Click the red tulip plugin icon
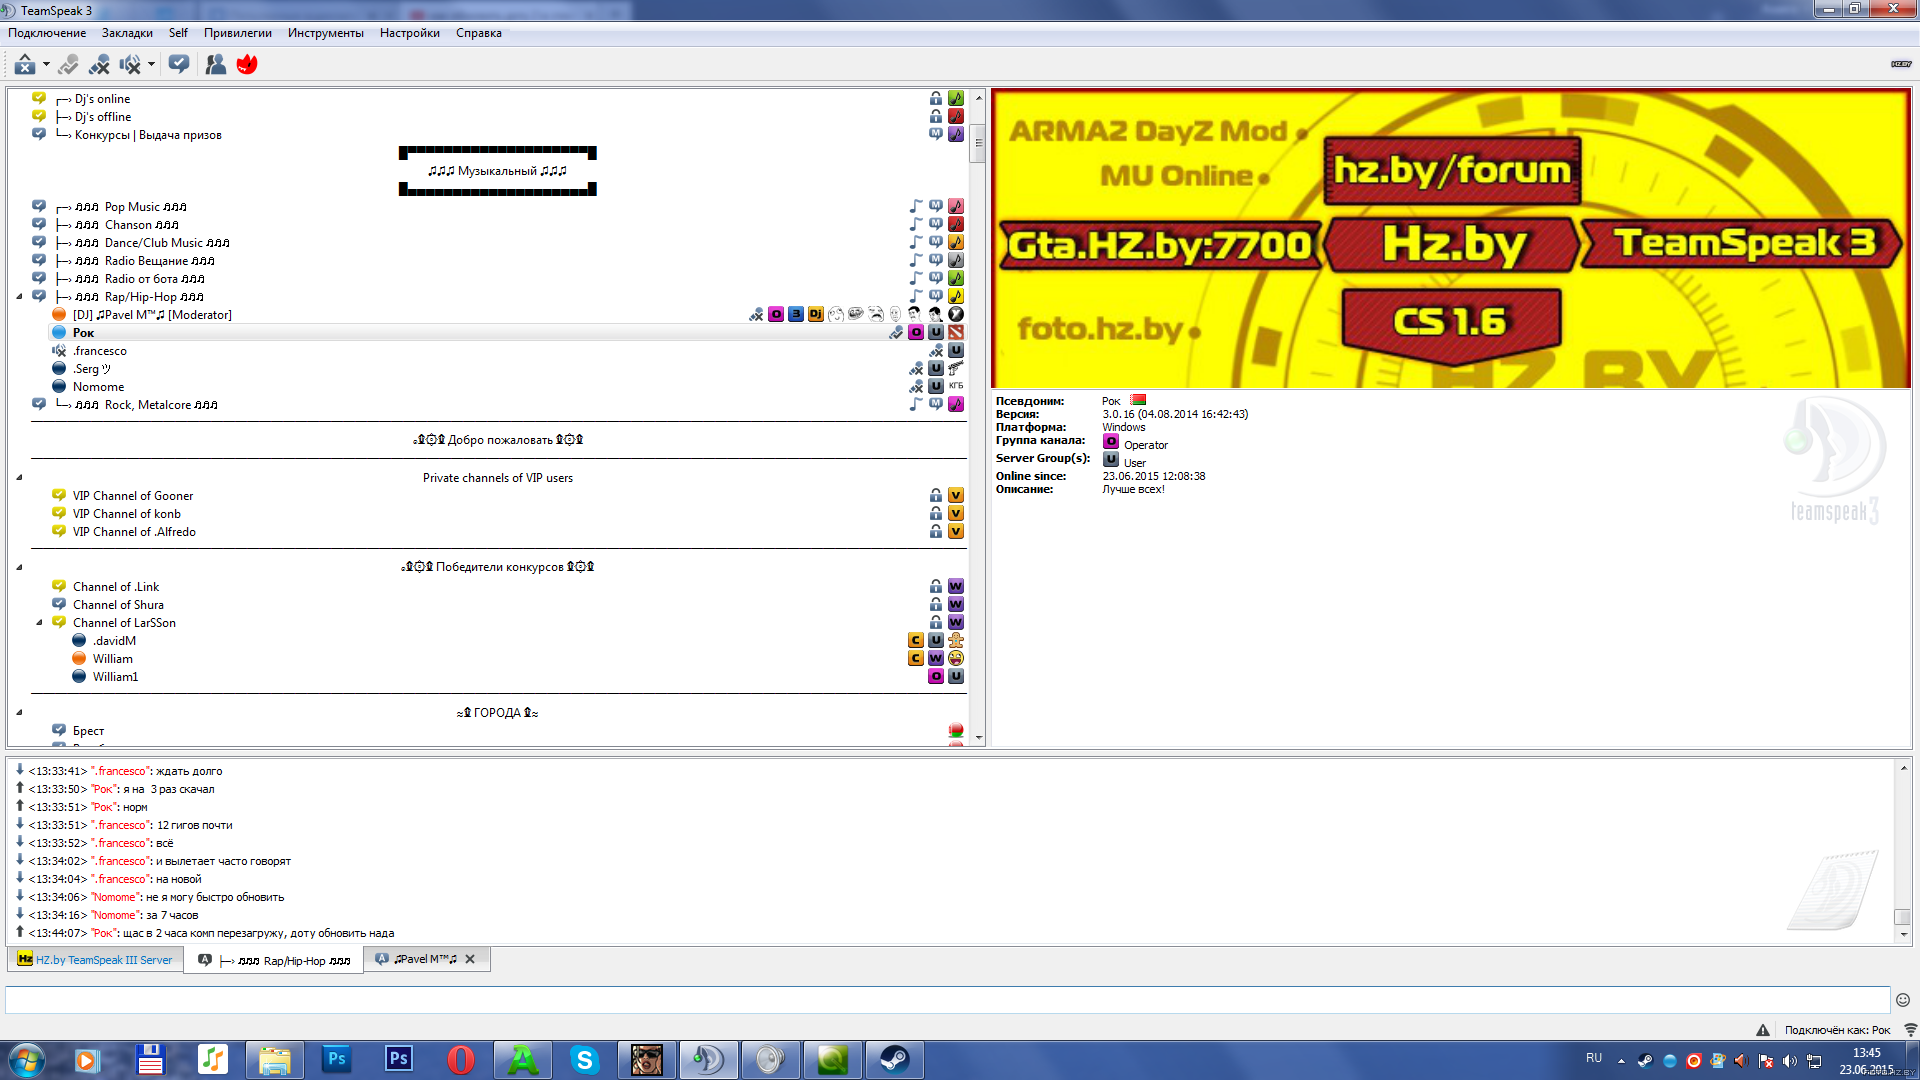 pos(247,65)
